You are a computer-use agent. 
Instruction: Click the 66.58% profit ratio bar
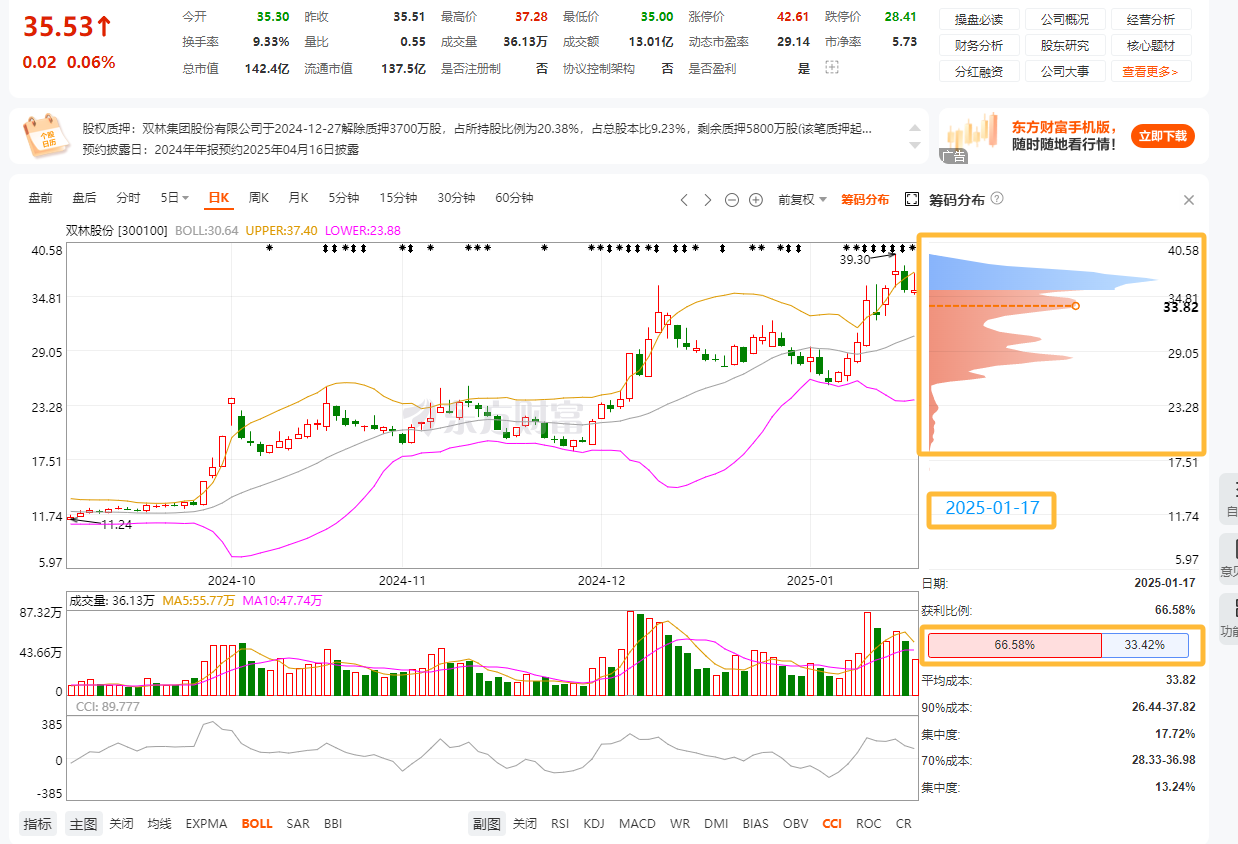[x=1014, y=645]
